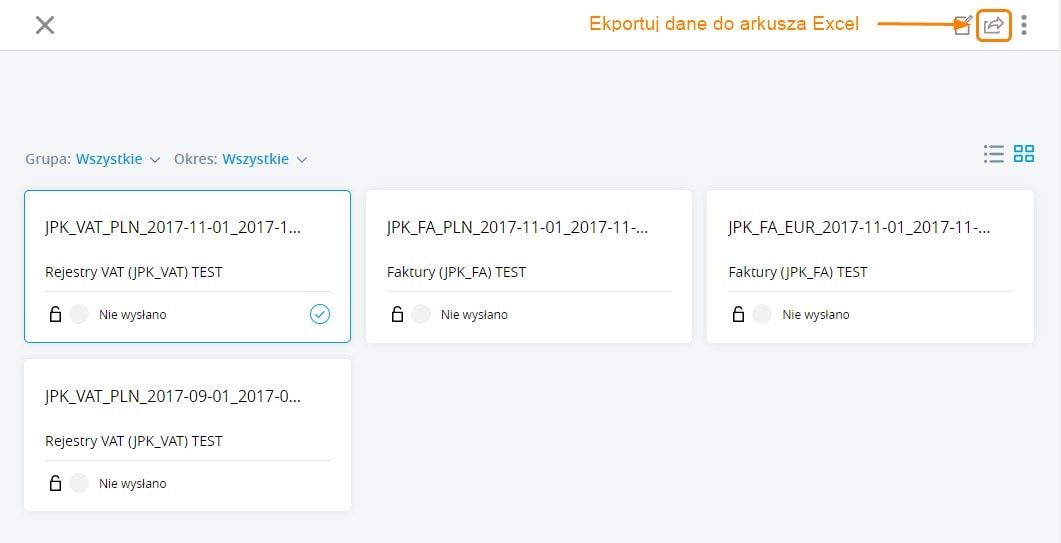Uncheck the selected JPK_VAT_PLN 2017-11 card checkmark
This screenshot has width=1061, height=543.
click(319, 314)
